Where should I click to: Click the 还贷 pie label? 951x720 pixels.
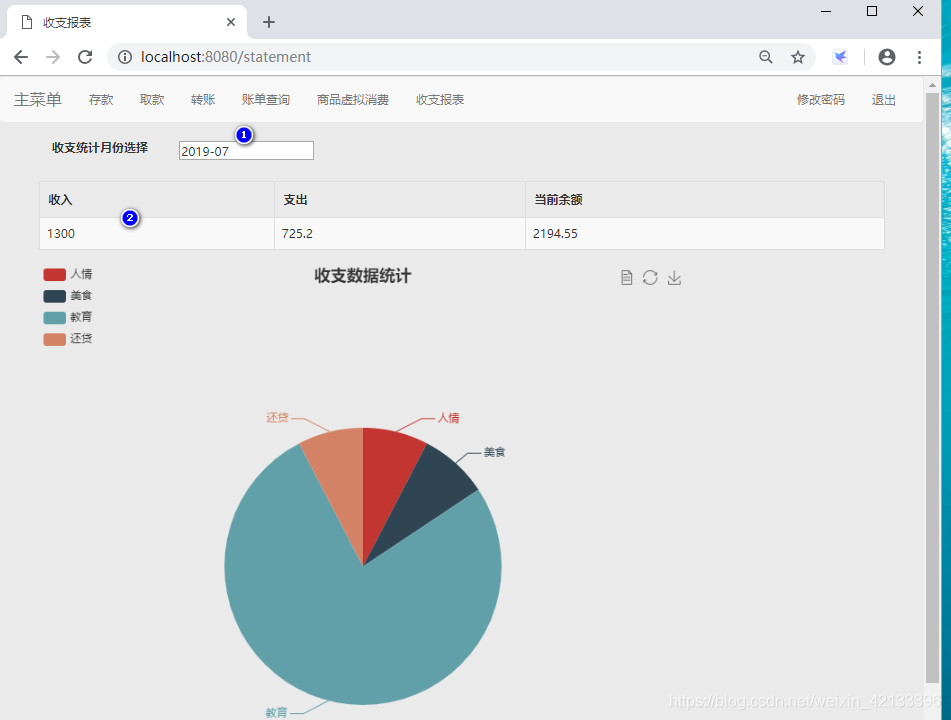(x=277, y=417)
